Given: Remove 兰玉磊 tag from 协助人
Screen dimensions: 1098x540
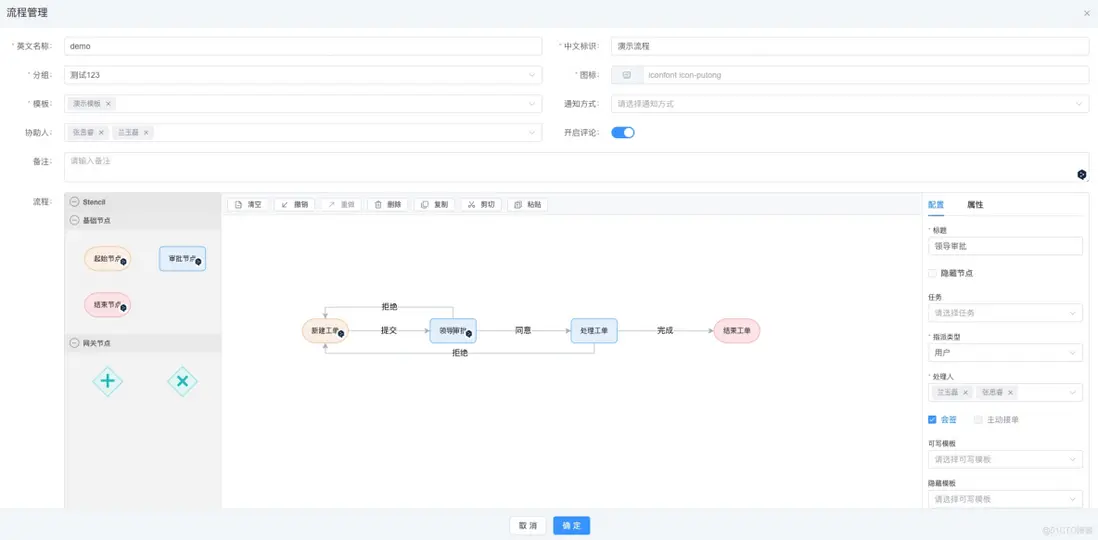Looking at the screenshot, I should pyautogui.click(x=146, y=132).
